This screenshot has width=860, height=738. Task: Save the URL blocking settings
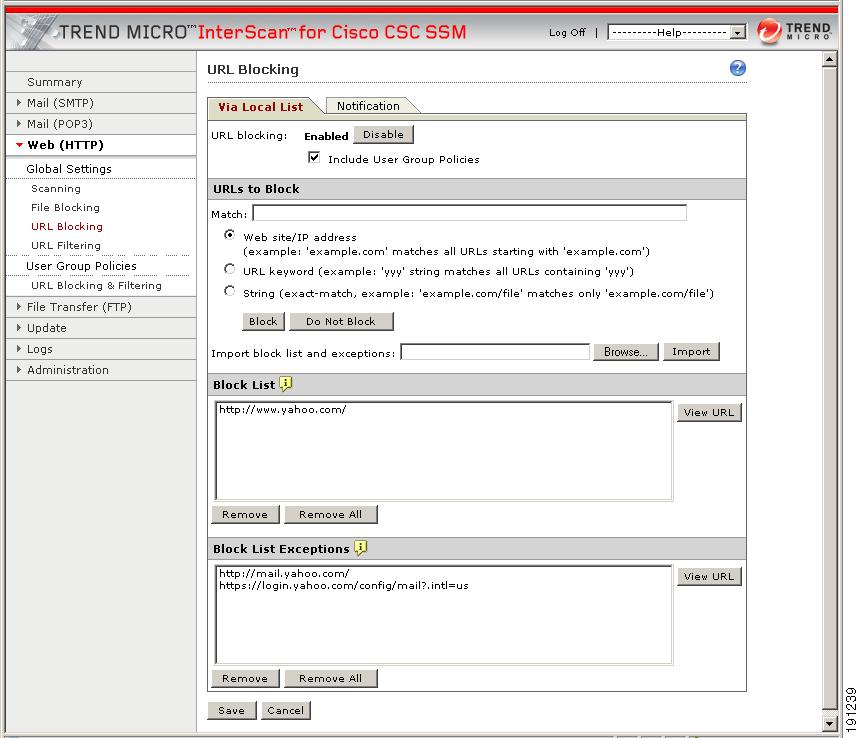tap(231, 710)
